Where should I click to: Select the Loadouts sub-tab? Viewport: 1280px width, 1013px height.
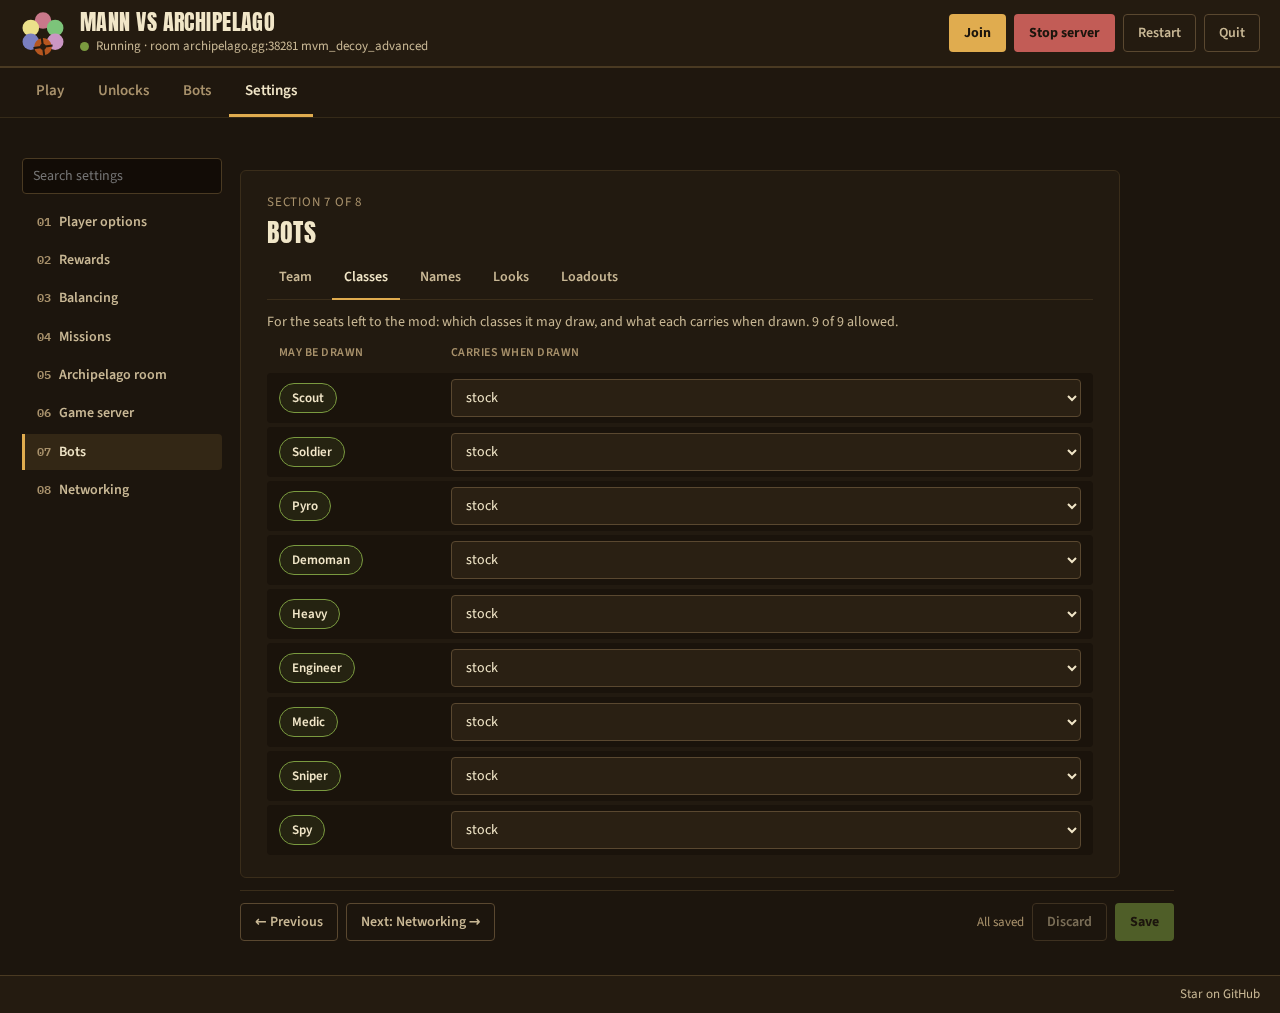589,277
